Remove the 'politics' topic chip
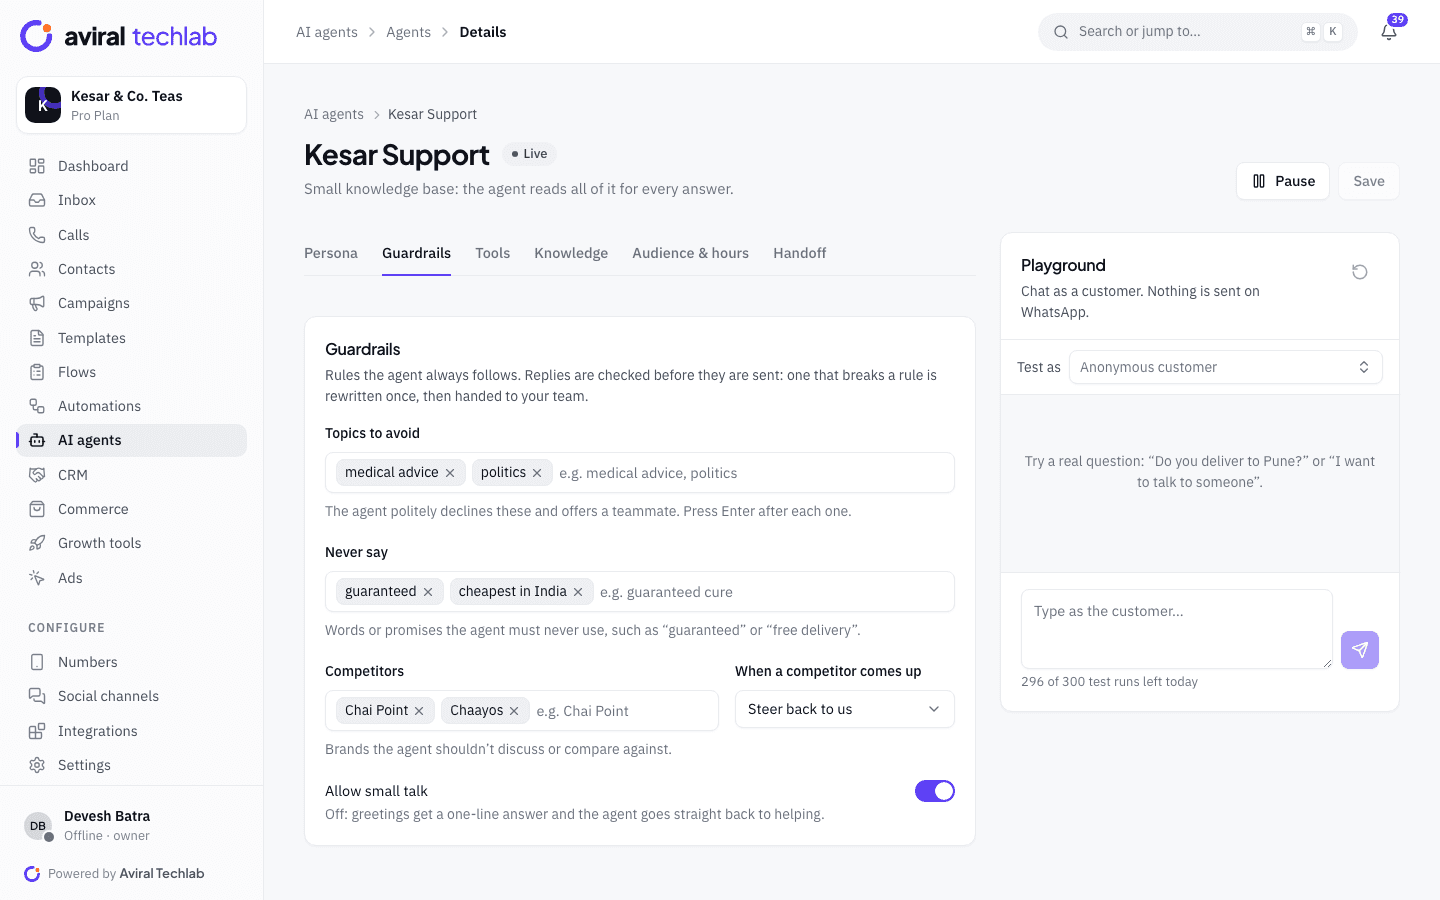The height and width of the screenshot is (900, 1440). click(x=537, y=473)
